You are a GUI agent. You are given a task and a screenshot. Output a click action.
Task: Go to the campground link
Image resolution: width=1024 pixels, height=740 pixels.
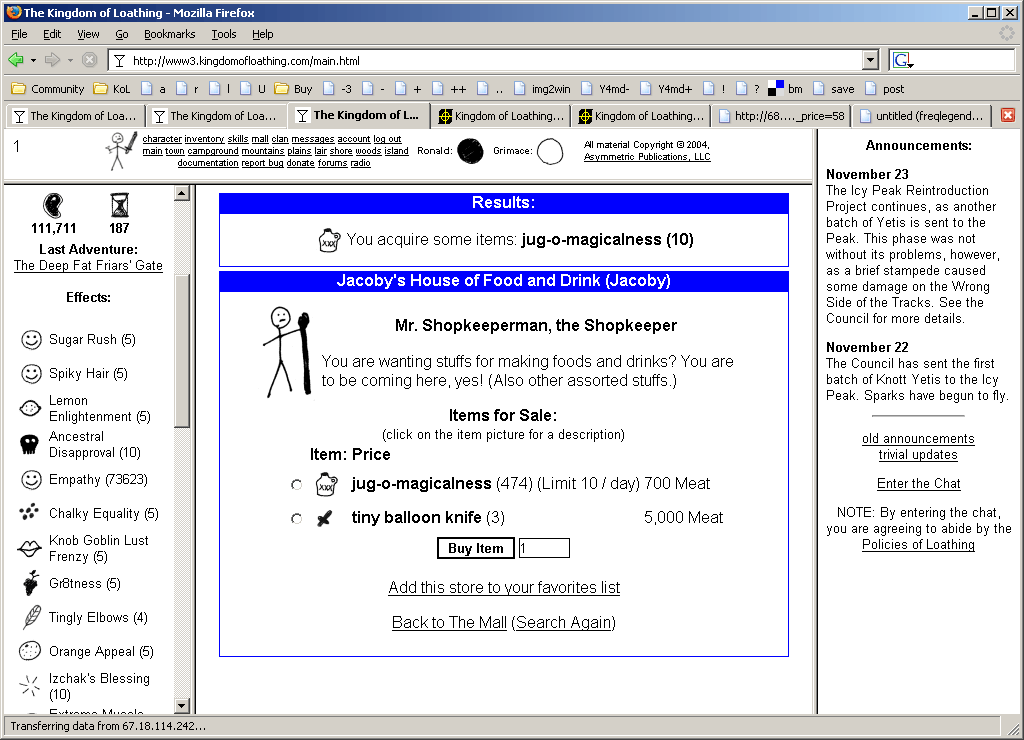[213, 151]
